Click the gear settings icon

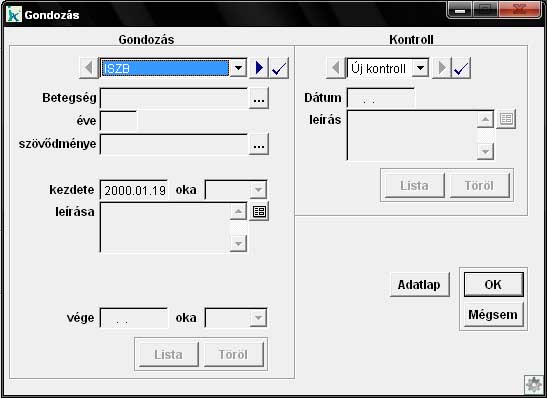pyautogui.click(x=533, y=385)
